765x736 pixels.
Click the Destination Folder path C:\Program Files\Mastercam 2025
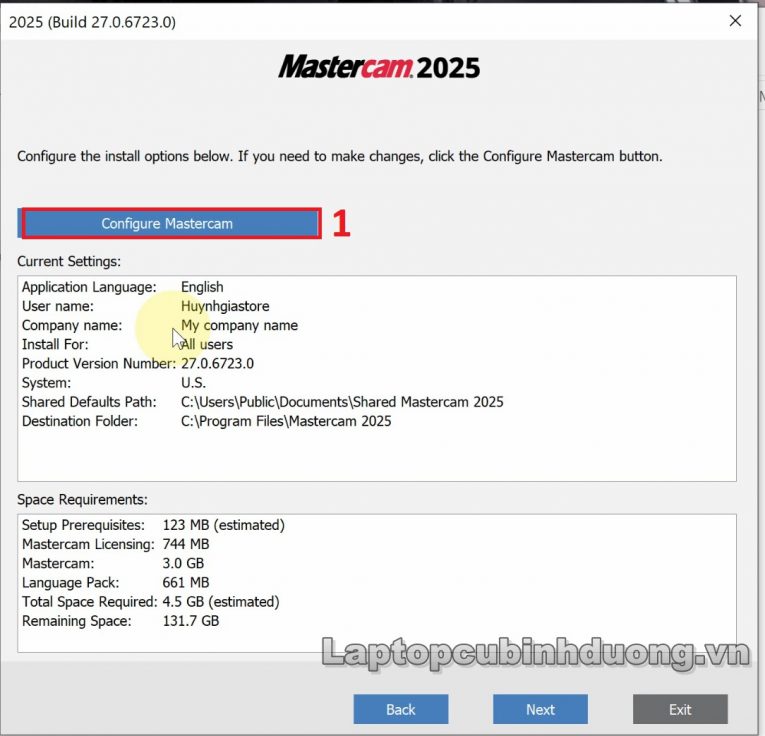pyautogui.click(x=286, y=421)
